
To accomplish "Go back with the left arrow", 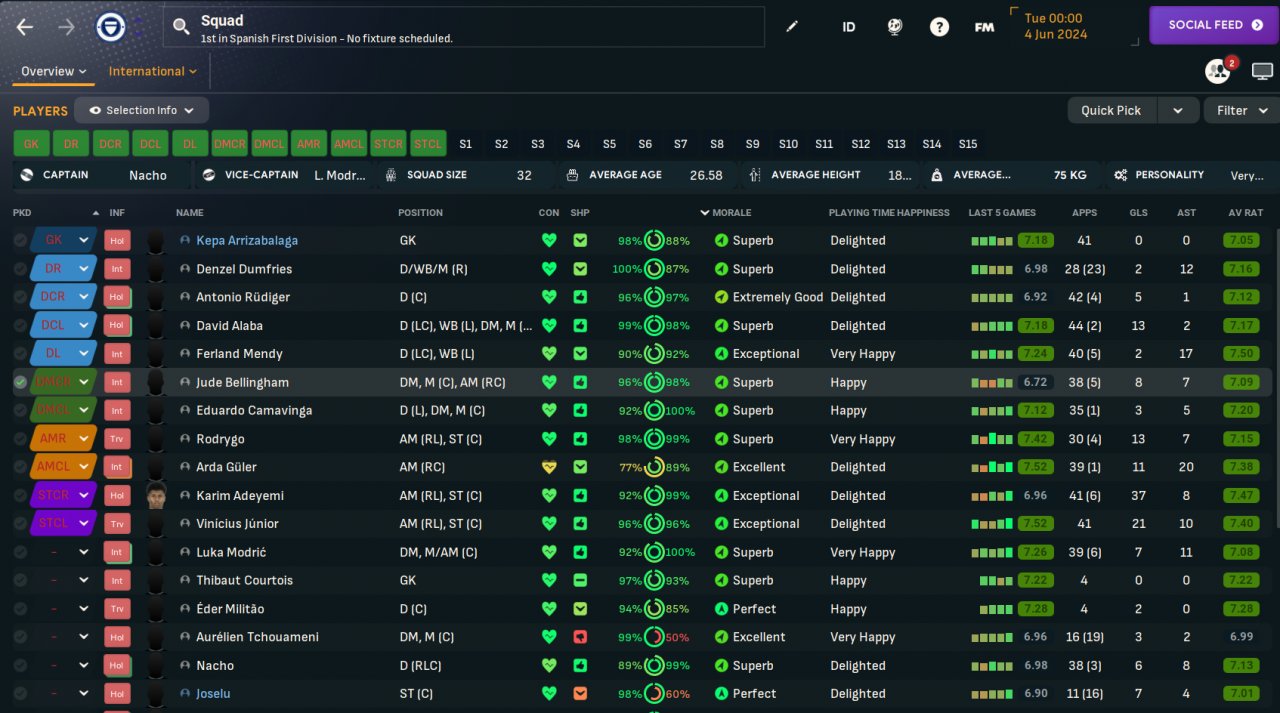I will 25,27.
